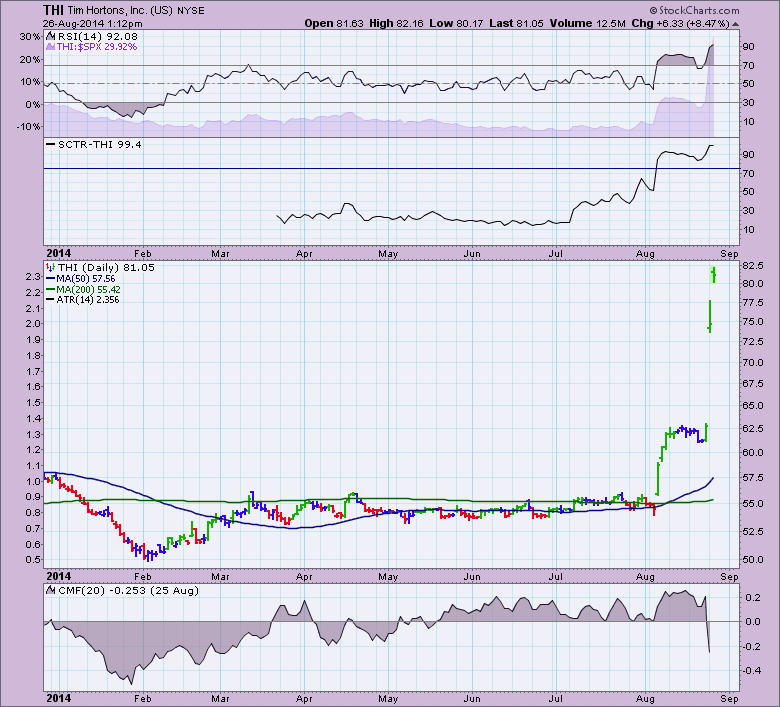This screenshot has height=707, width=780.
Task: Click the MA(50) 57.56 label
Action: [86, 279]
